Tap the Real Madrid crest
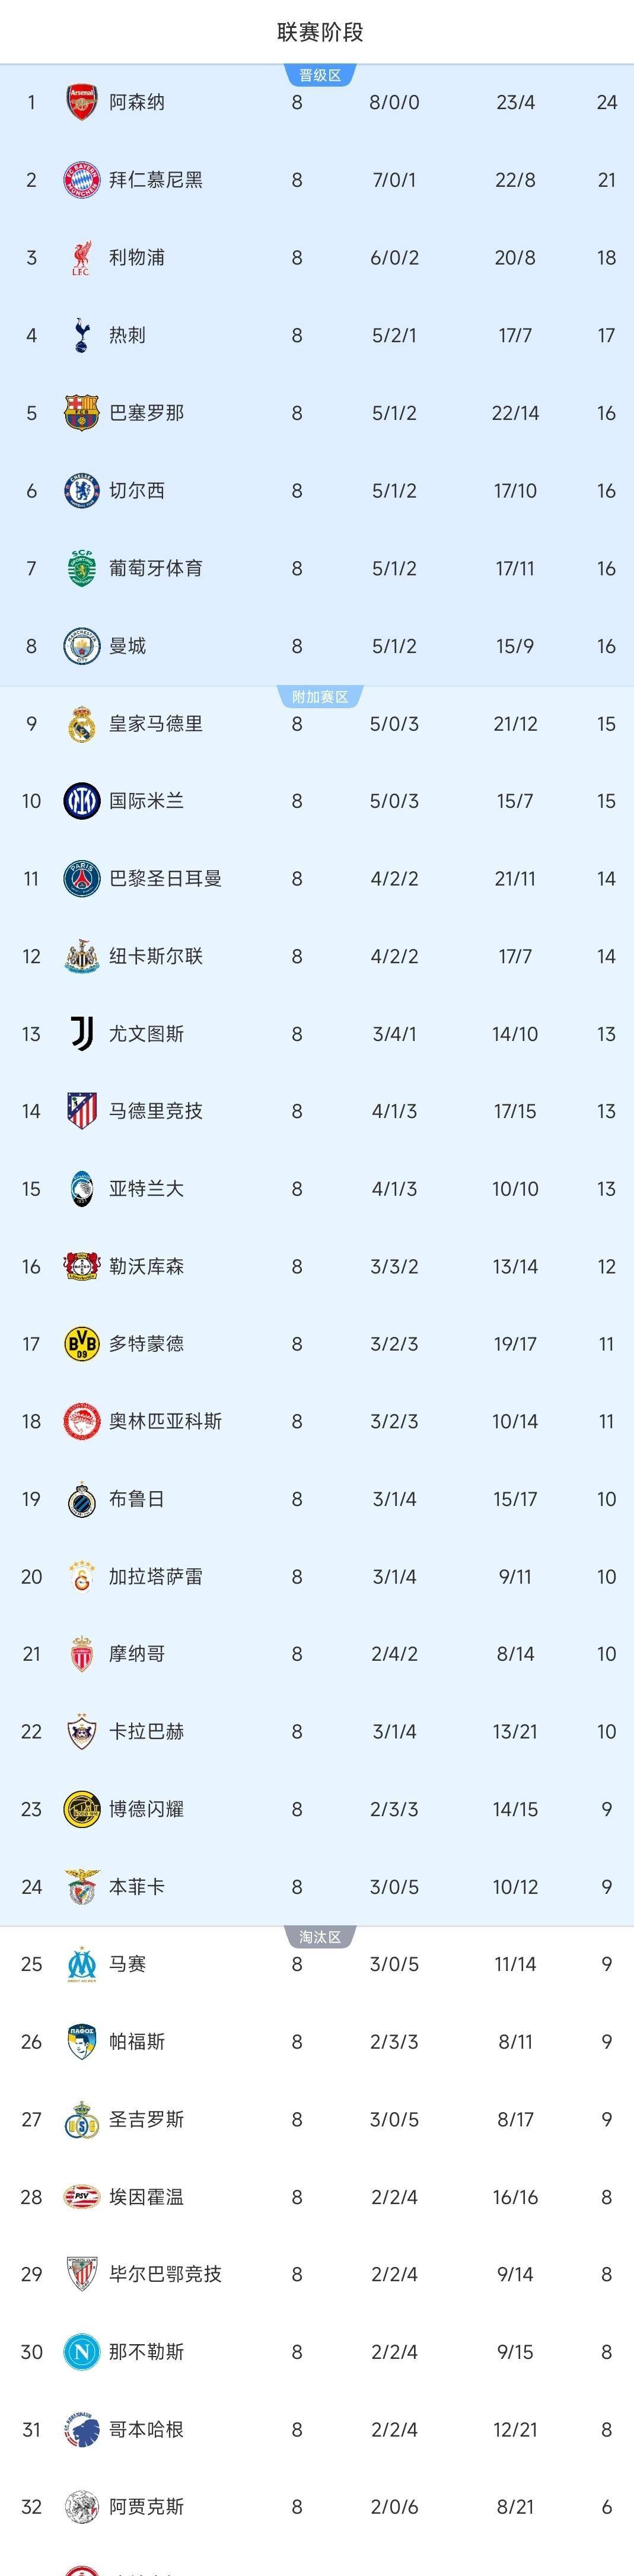Viewport: 634px width, 2576px height. coord(81,724)
